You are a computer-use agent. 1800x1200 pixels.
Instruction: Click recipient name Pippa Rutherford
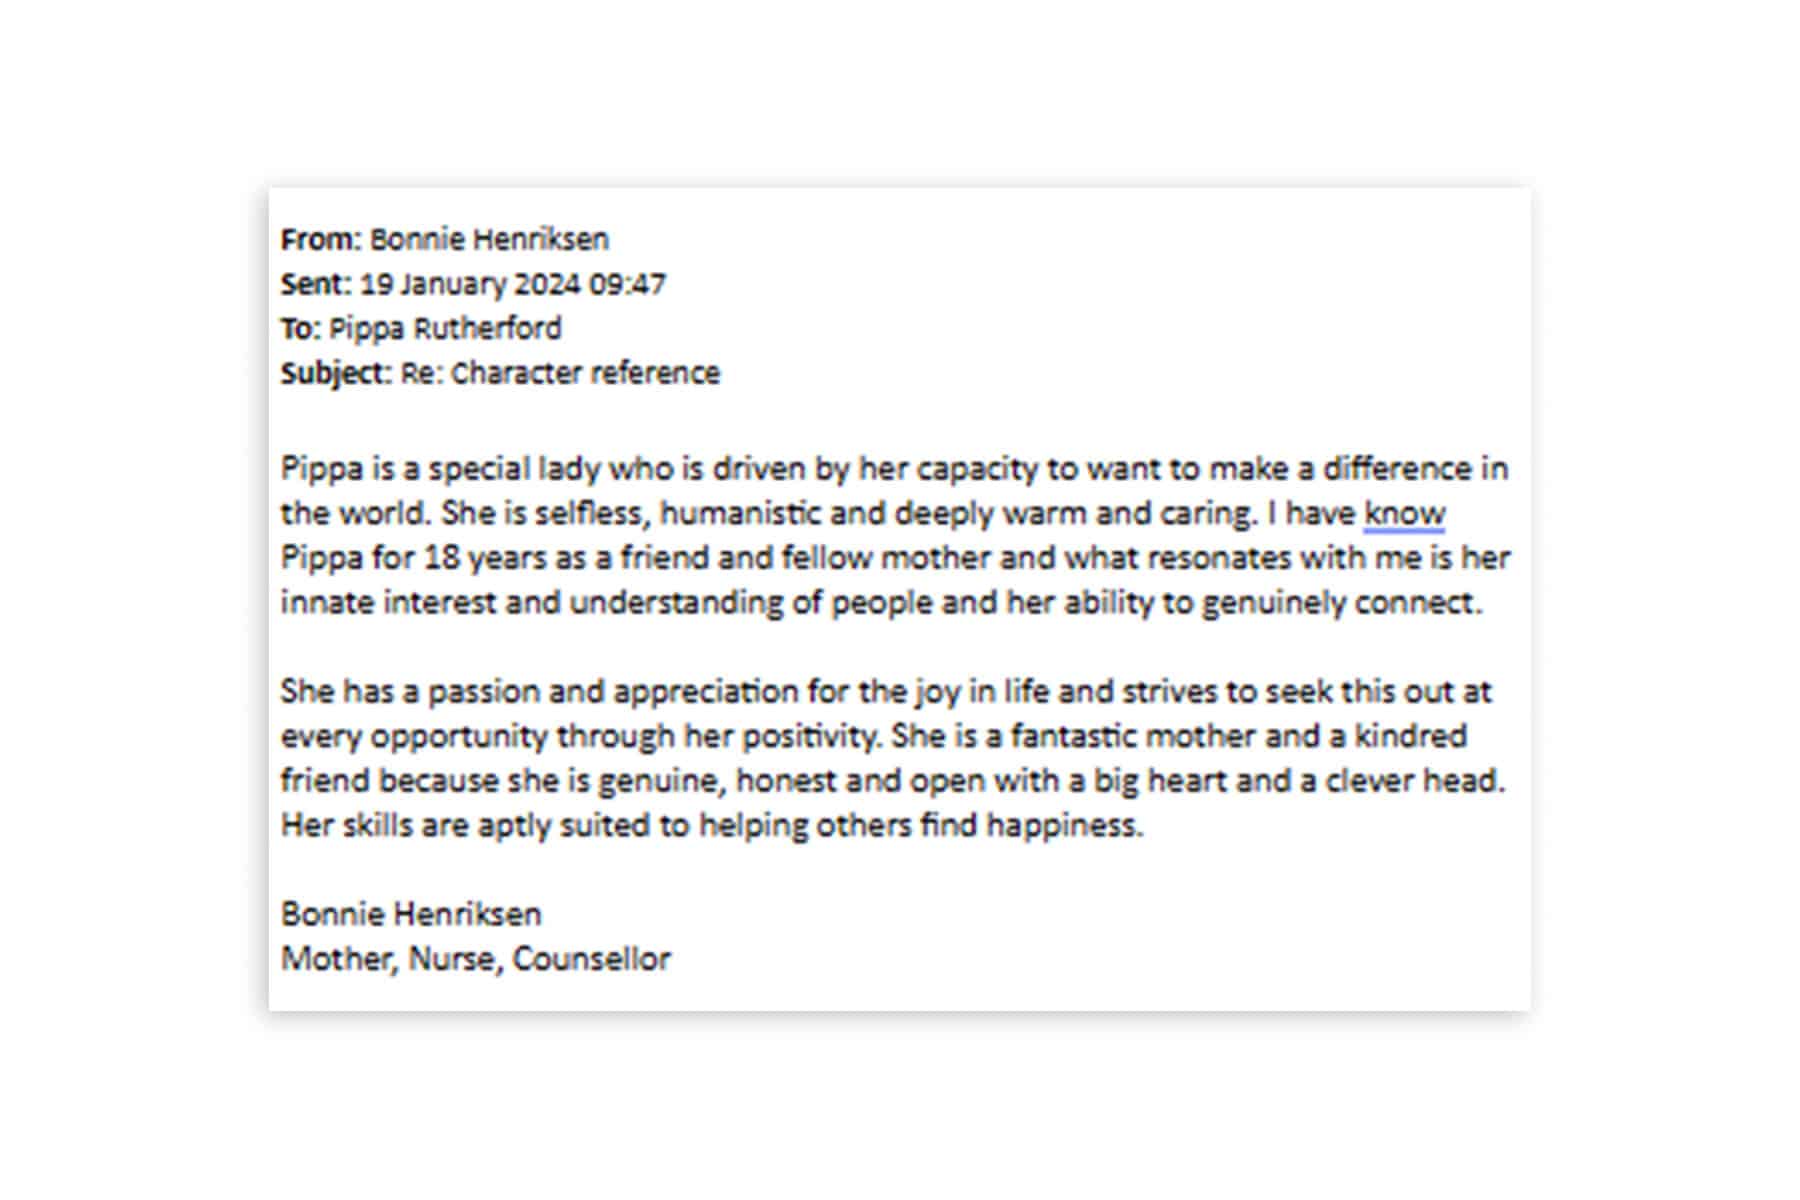point(445,328)
